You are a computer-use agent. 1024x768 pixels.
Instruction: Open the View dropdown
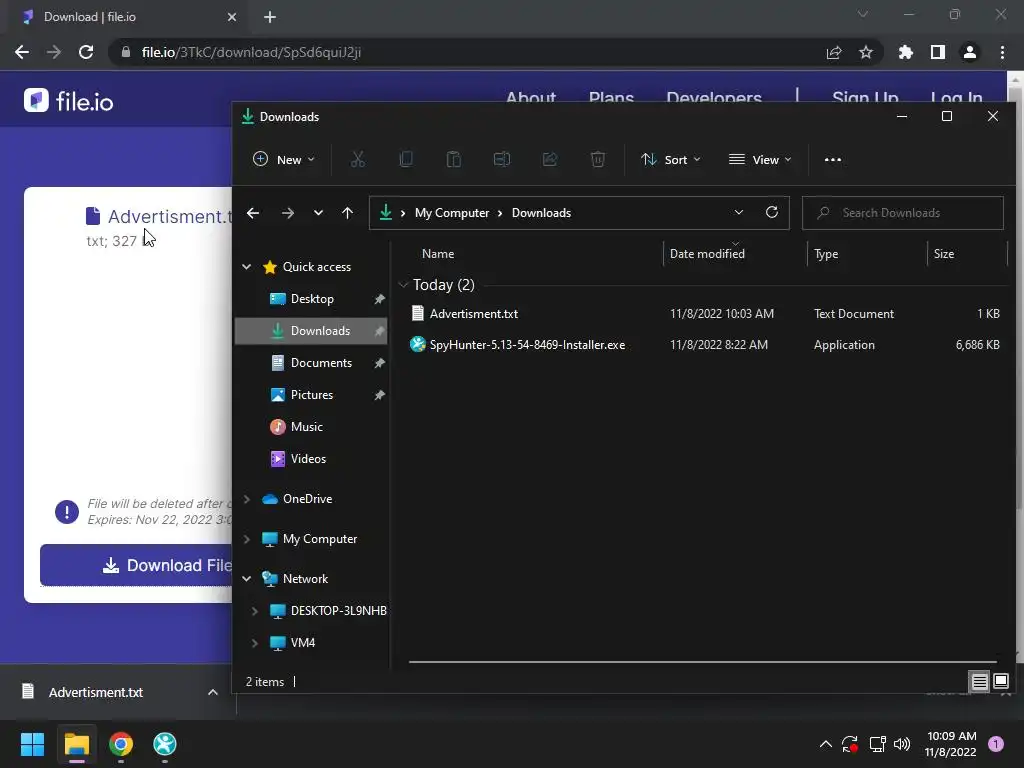click(760, 159)
